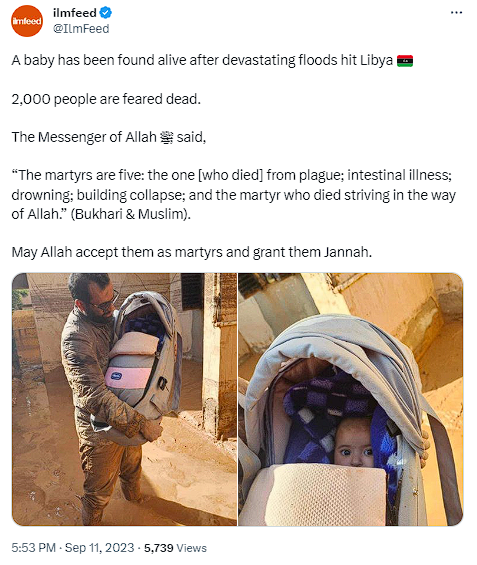477x565 pixels.
Task: Click the hadith quote paragraph
Action: click(x=233, y=195)
